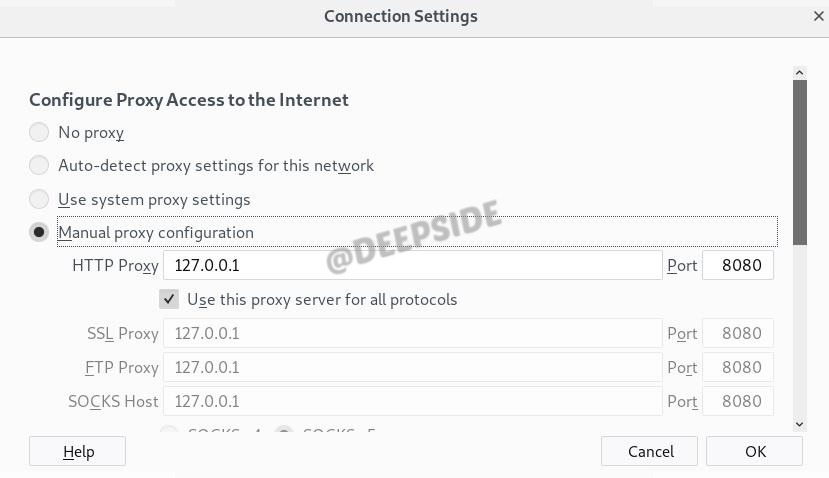Click the HTTP Proxy address field
Image resolution: width=829 pixels, height=478 pixels.
pyautogui.click(x=412, y=265)
